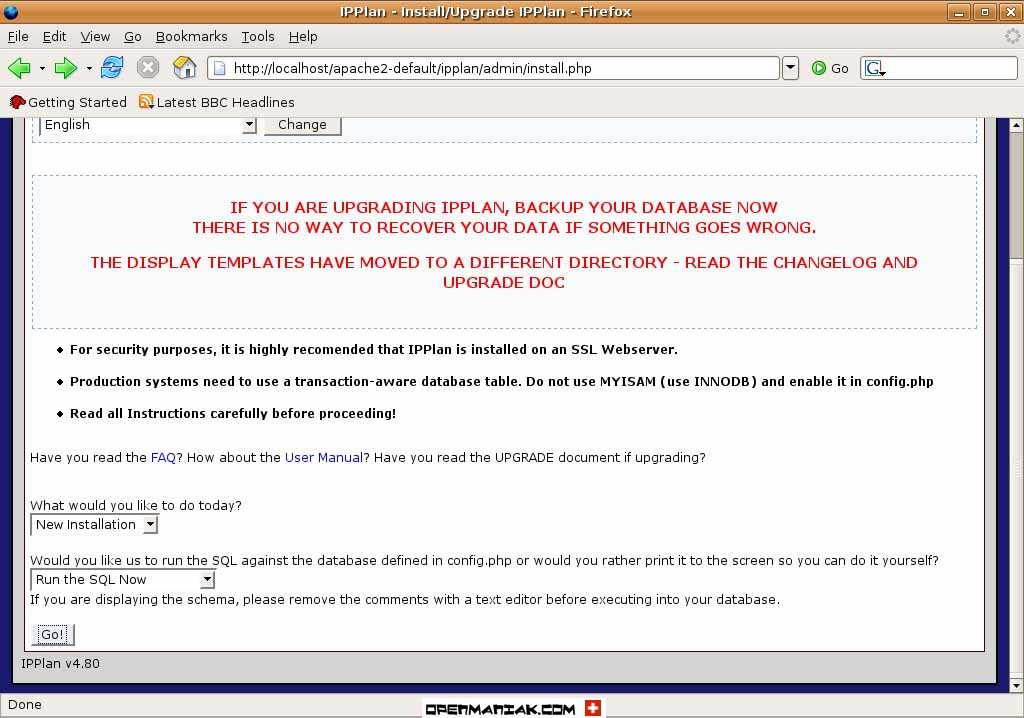This screenshot has height=718, width=1024.
Task: Open the Go menu
Action: pyautogui.click(x=133, y=37)
